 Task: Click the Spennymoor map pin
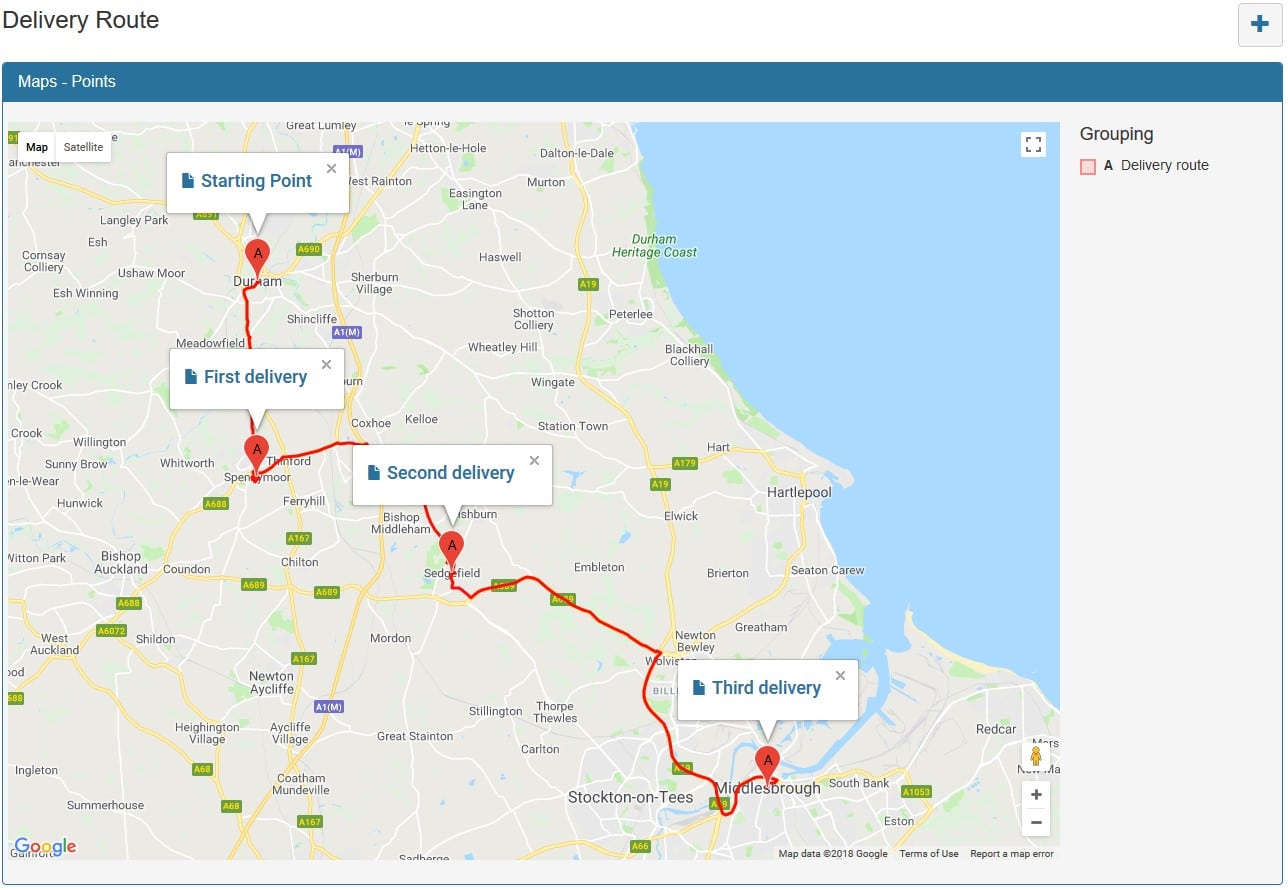(x=256, y=450)
